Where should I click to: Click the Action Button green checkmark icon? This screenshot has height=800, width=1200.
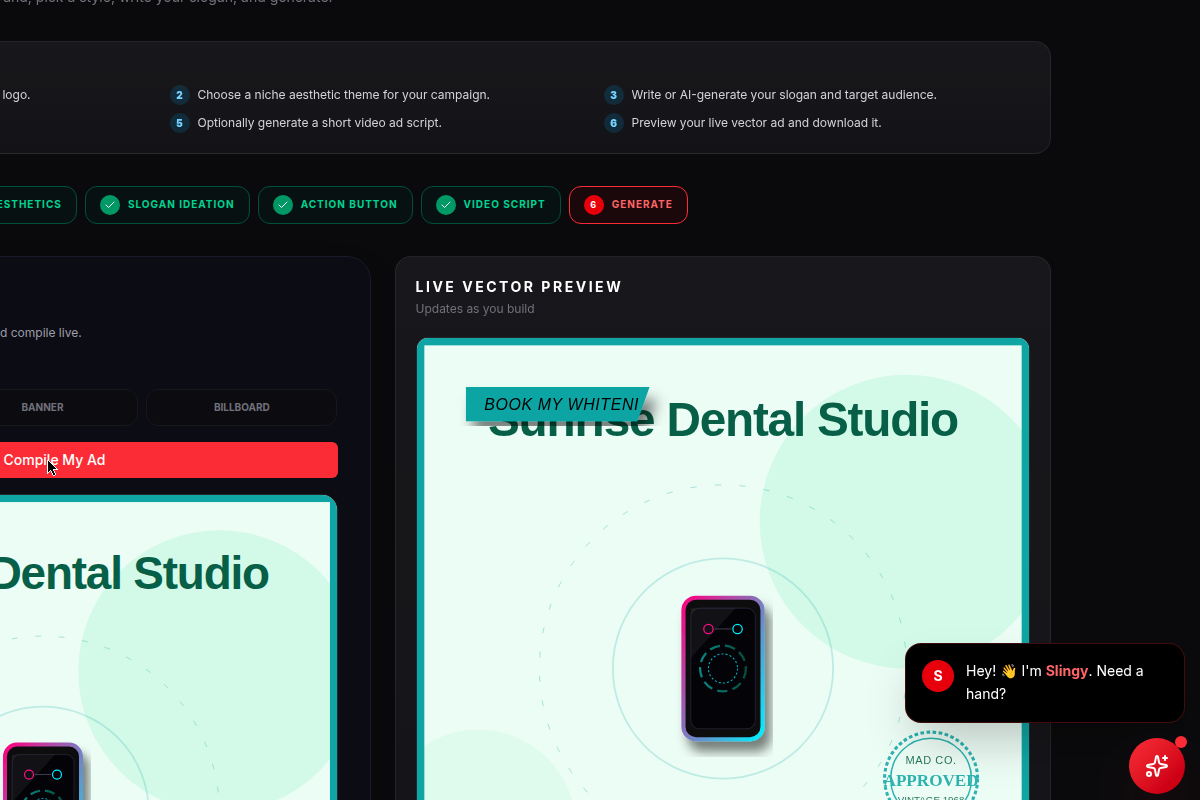click(x=283, y=205)
